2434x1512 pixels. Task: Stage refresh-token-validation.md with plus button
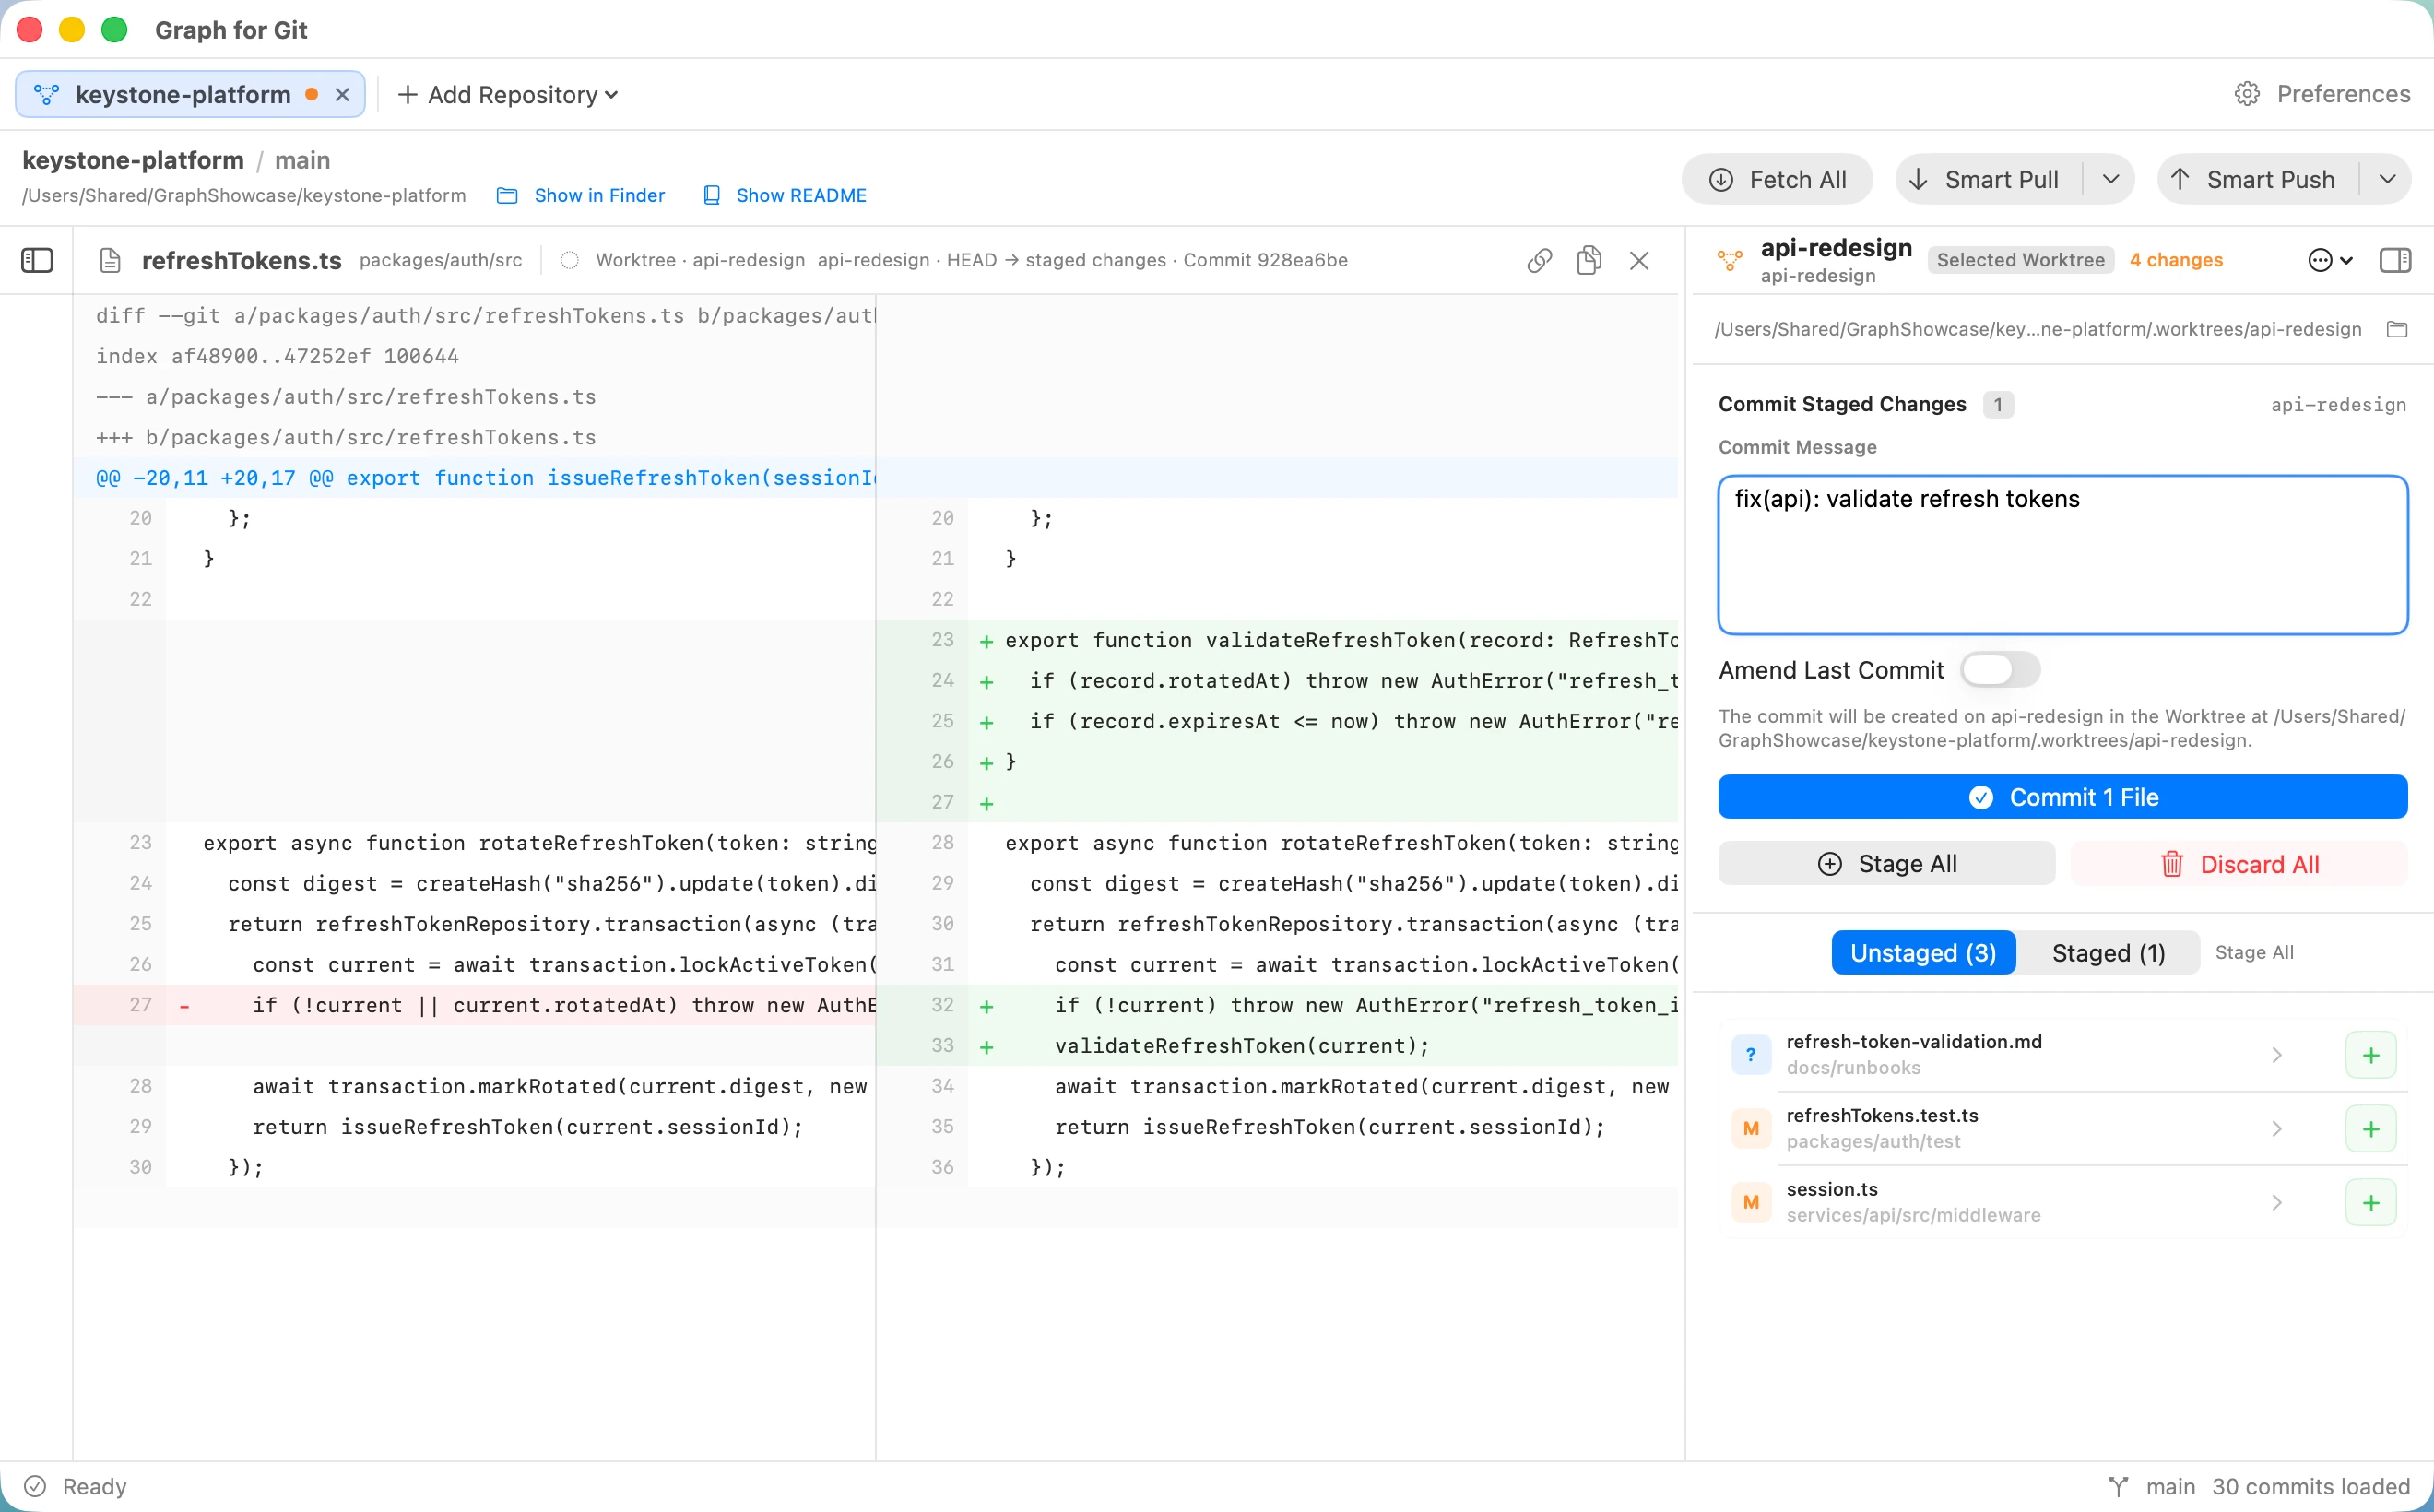pyautogui.click(x=2370, y=1055)
